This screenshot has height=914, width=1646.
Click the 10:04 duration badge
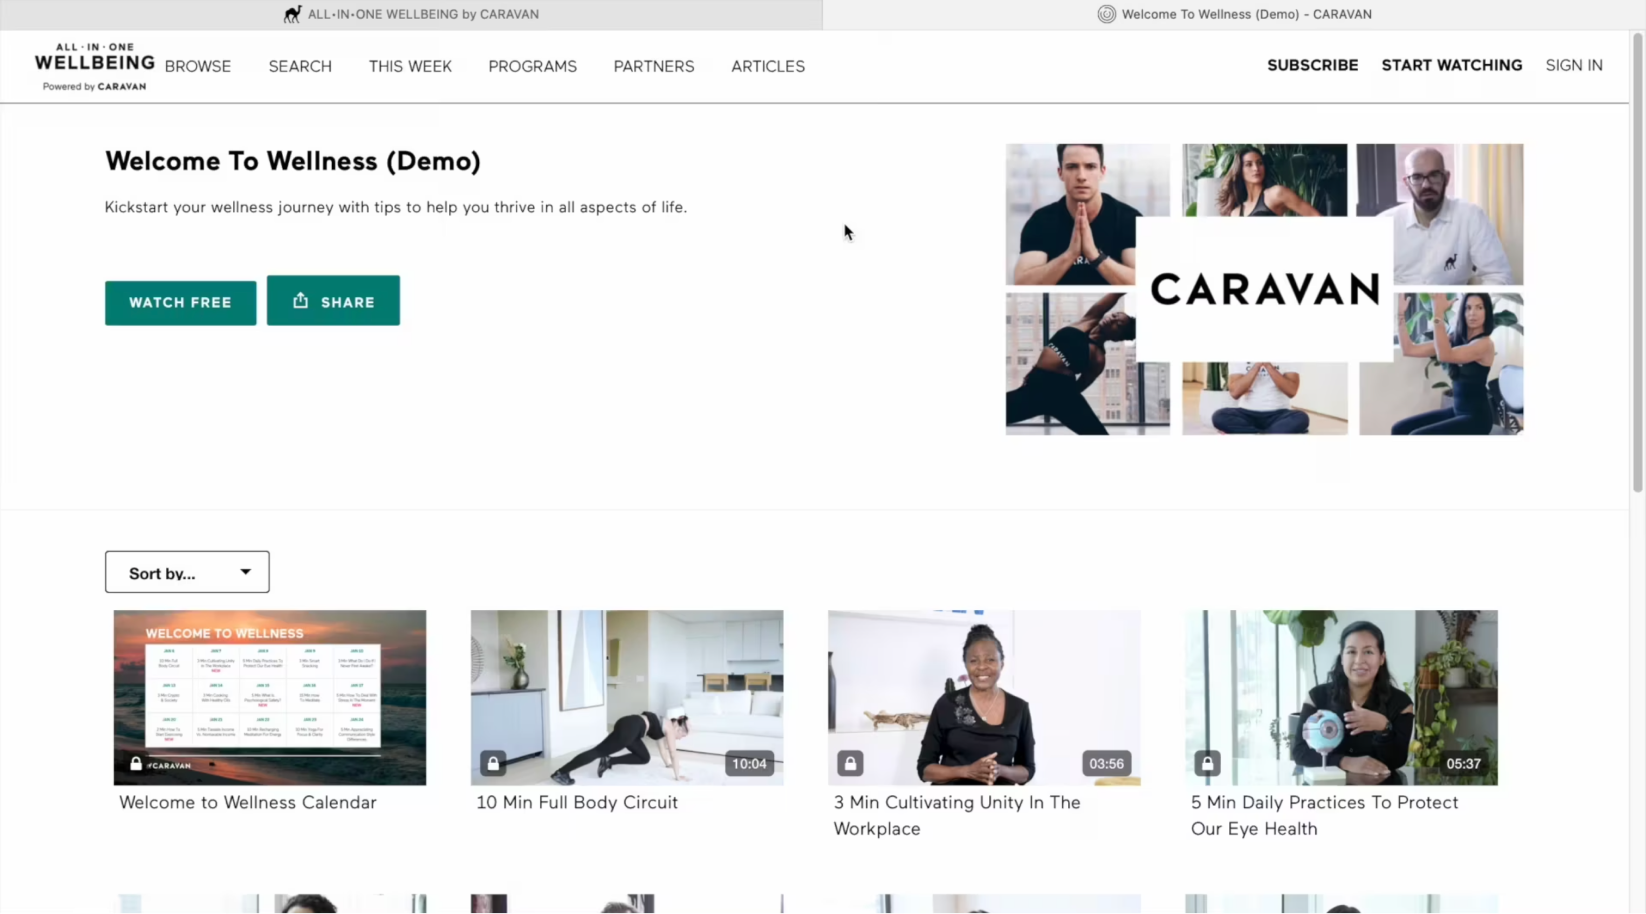point(749,763)
